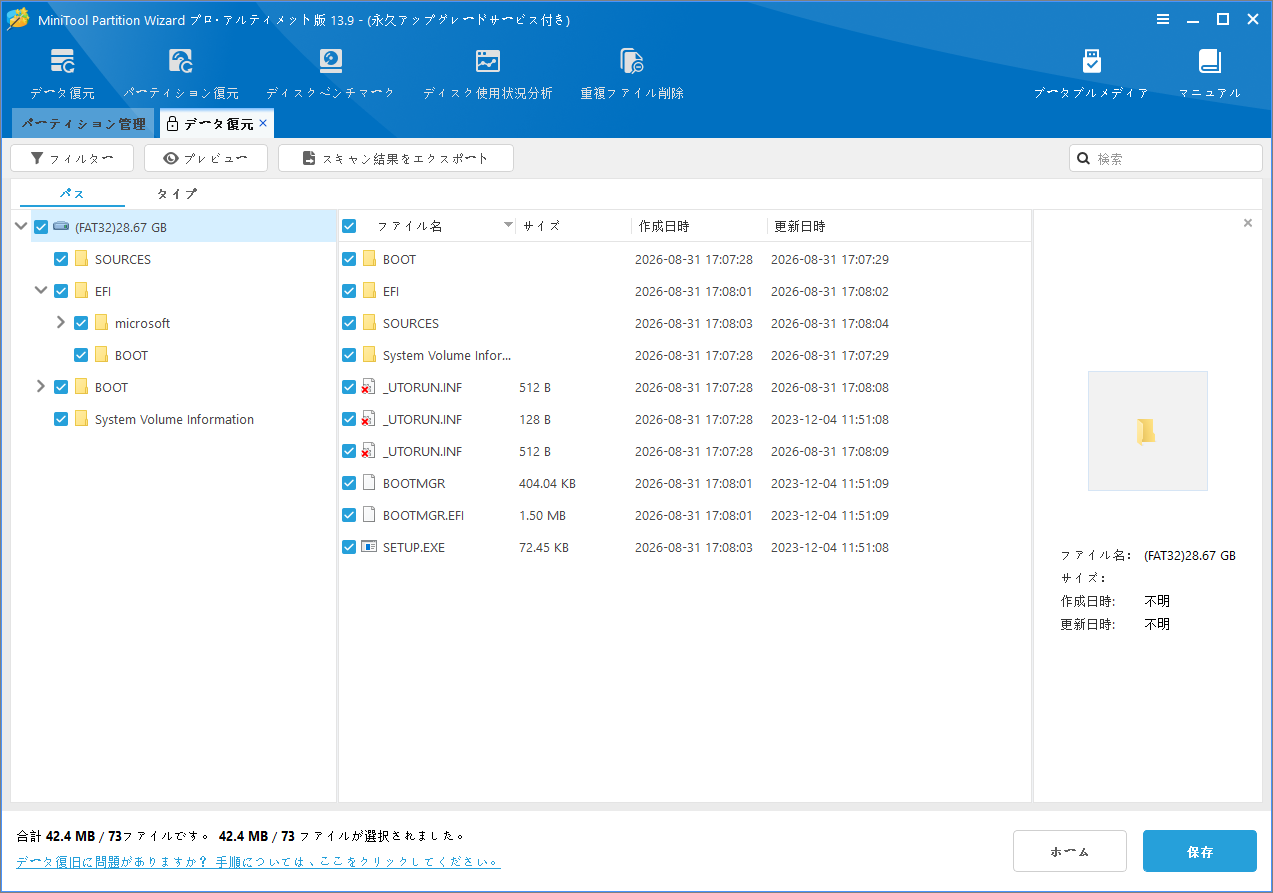Click the SOURCES folder icon in file list
Image resolution: width=1273 pixels, height=893 pixels.
[369, 323]
